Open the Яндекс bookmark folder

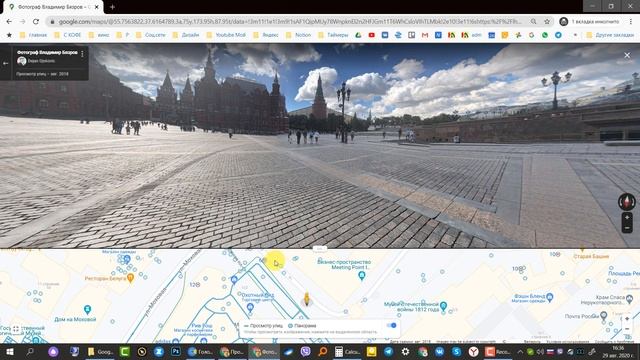coord(266,35)
